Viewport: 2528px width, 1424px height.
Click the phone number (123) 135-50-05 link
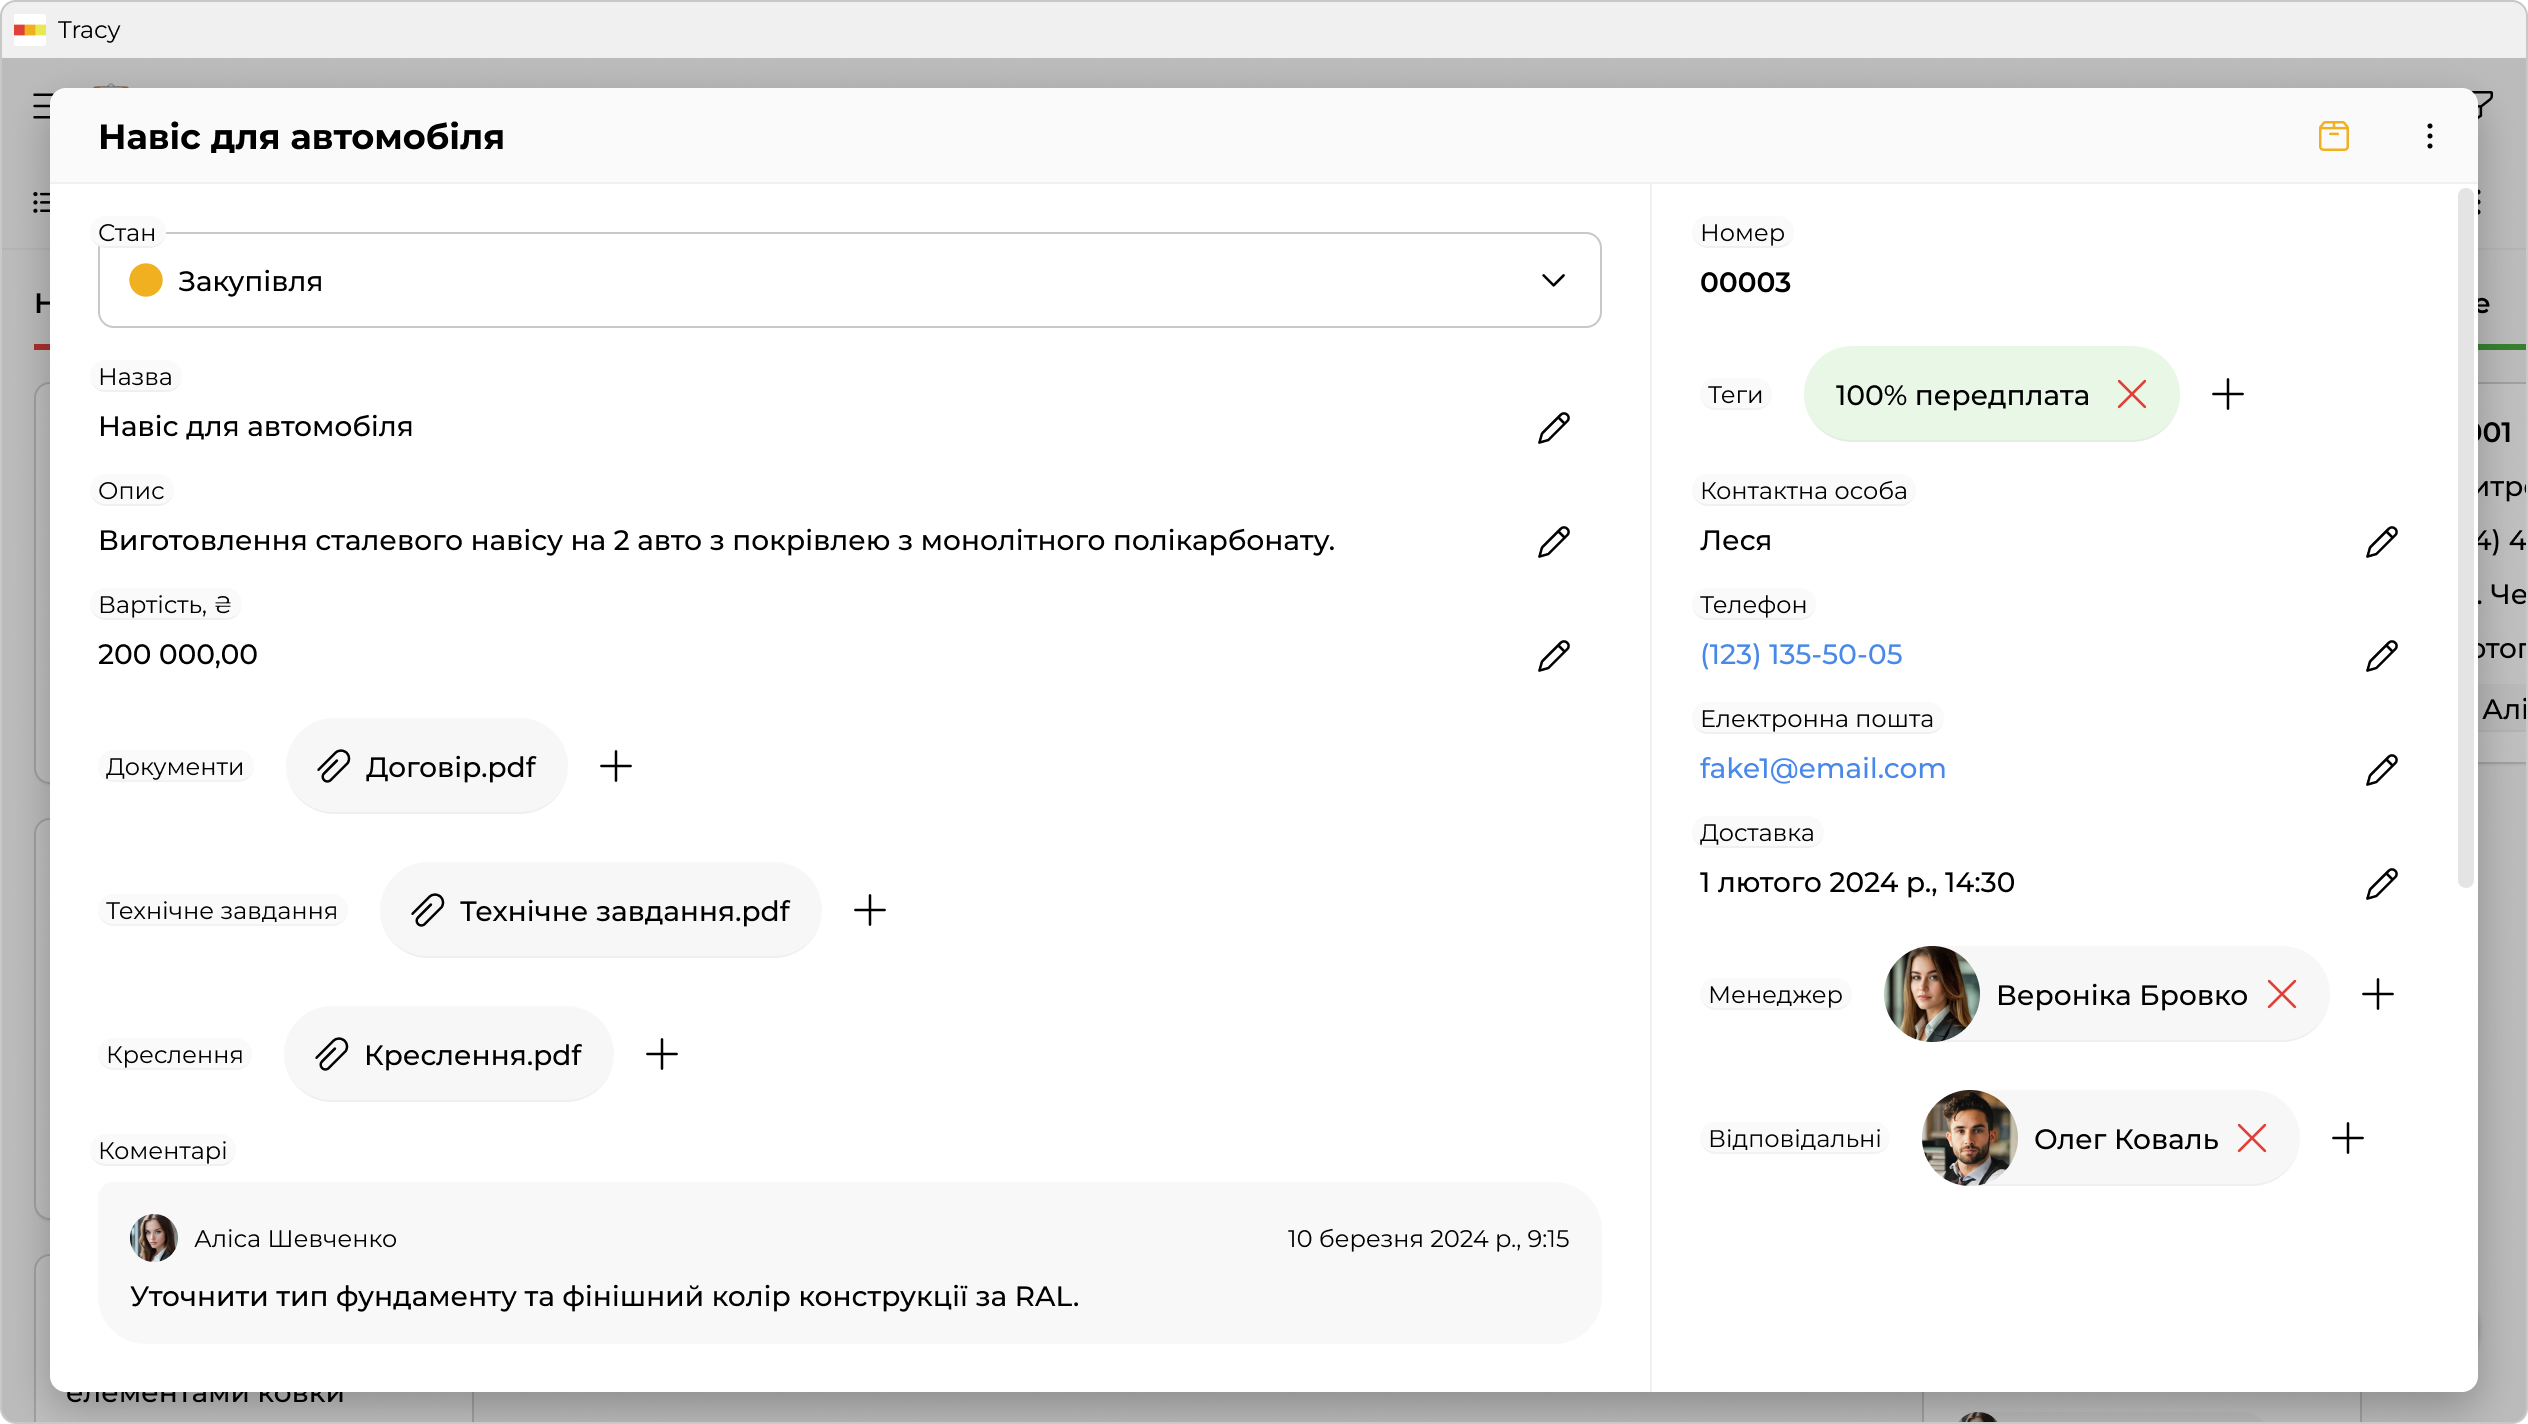[x=1800, y=655]
